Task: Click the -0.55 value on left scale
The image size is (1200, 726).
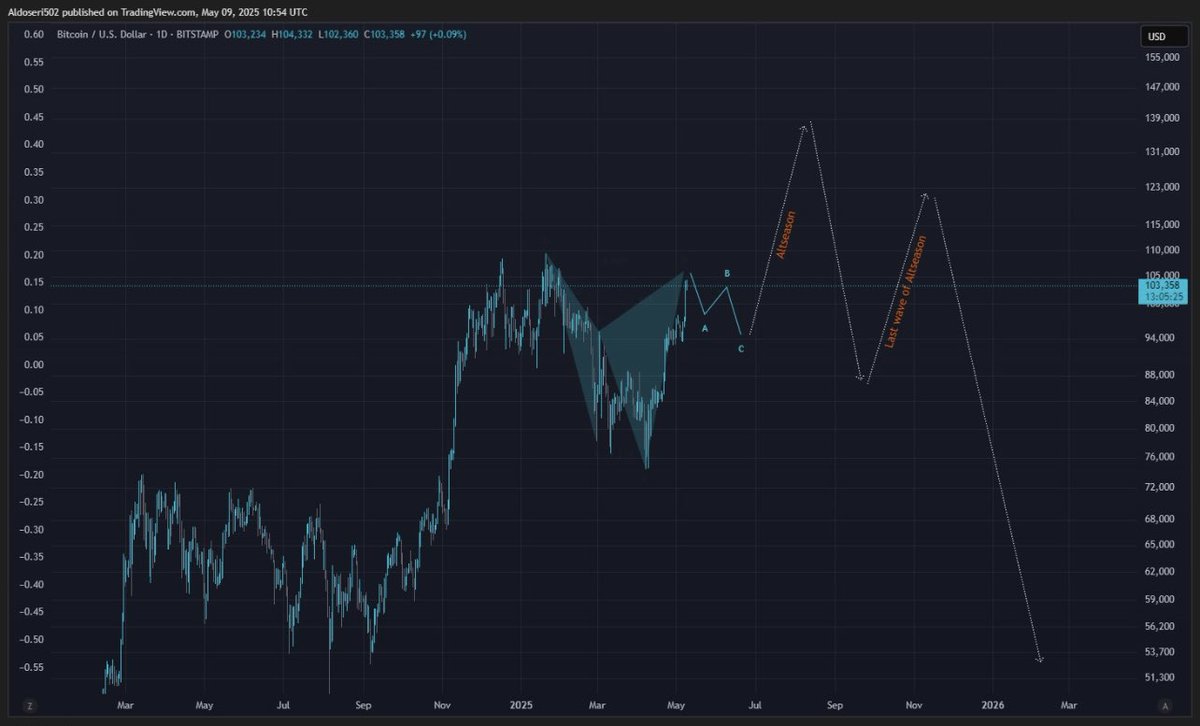Action: (33, 667)
